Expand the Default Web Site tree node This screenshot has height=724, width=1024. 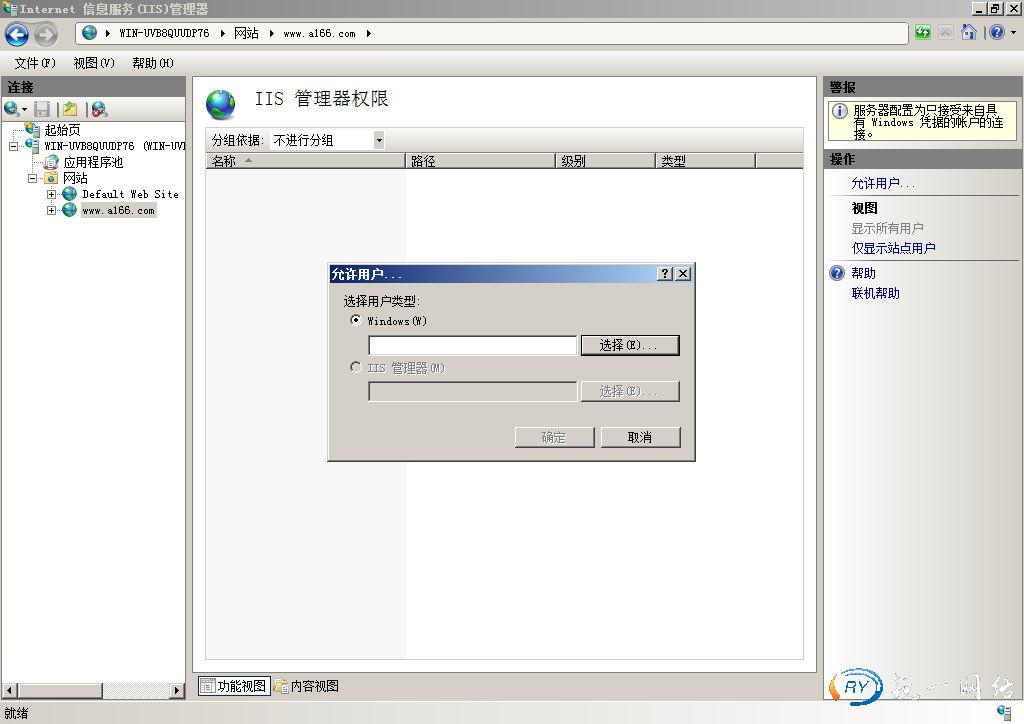(52, 194)
